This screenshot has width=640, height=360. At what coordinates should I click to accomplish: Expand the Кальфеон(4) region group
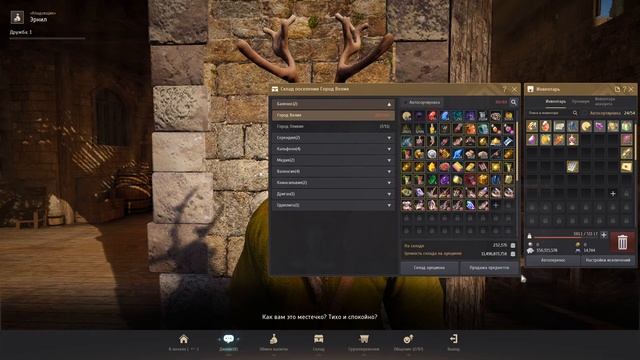tap(333, 149)
